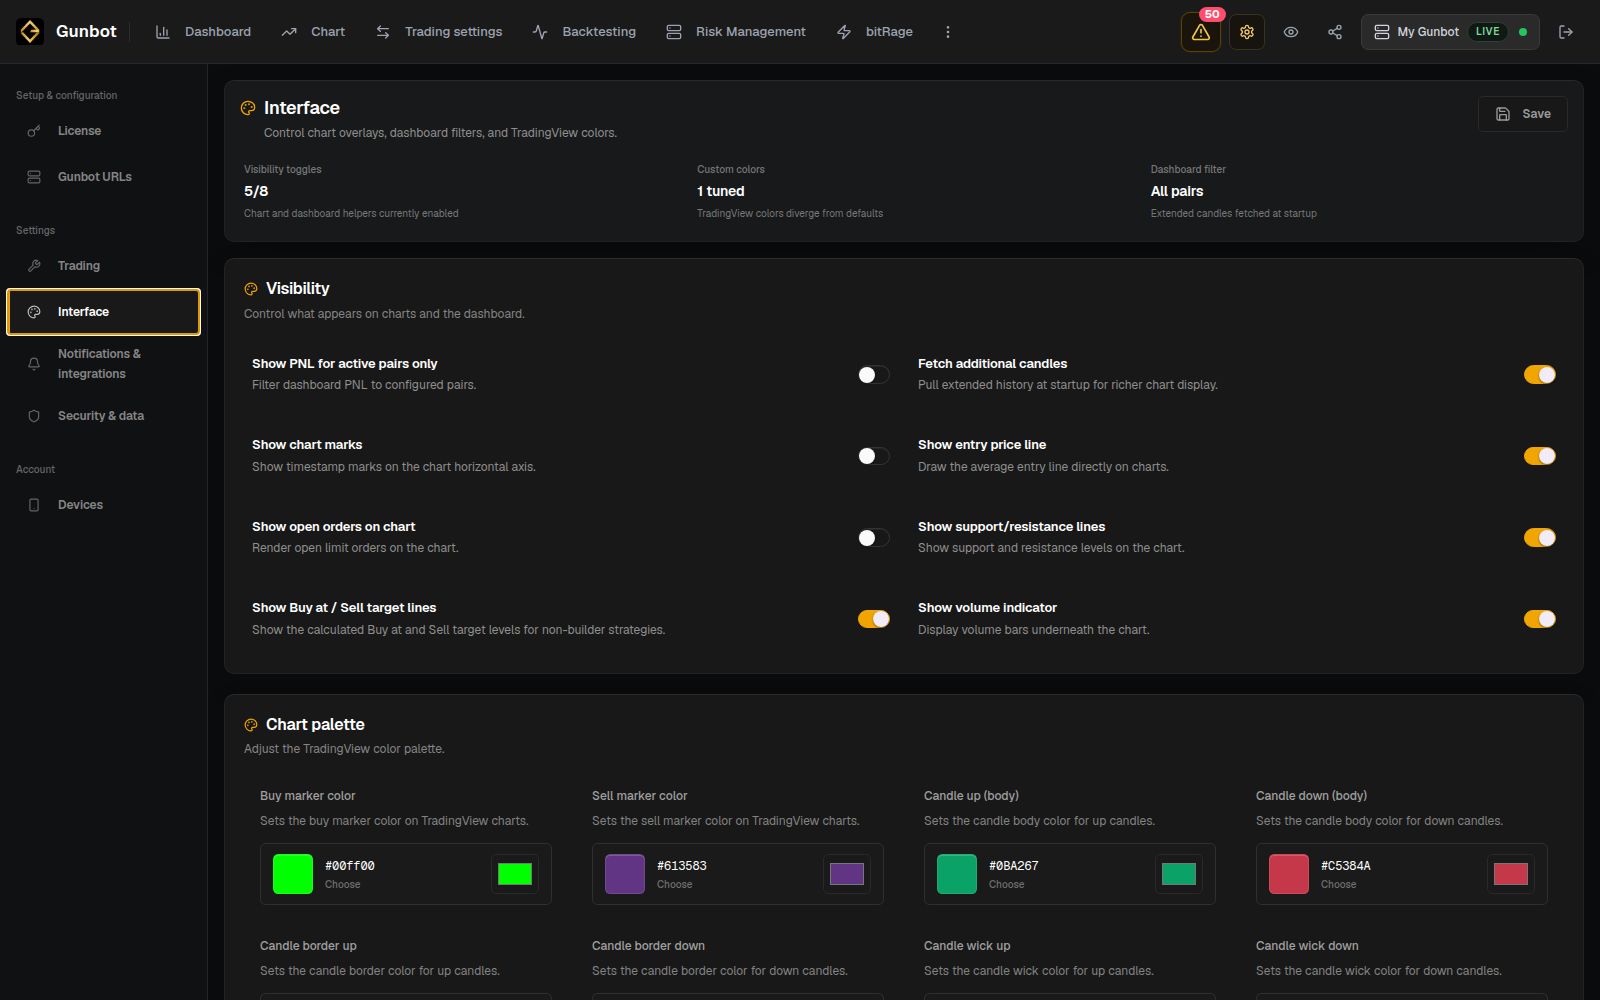Image resolution: width=1600 pixels, height=1000 pixels.
Task: Select Gunbot URLs in the sidebar
Action: [104, 177]
